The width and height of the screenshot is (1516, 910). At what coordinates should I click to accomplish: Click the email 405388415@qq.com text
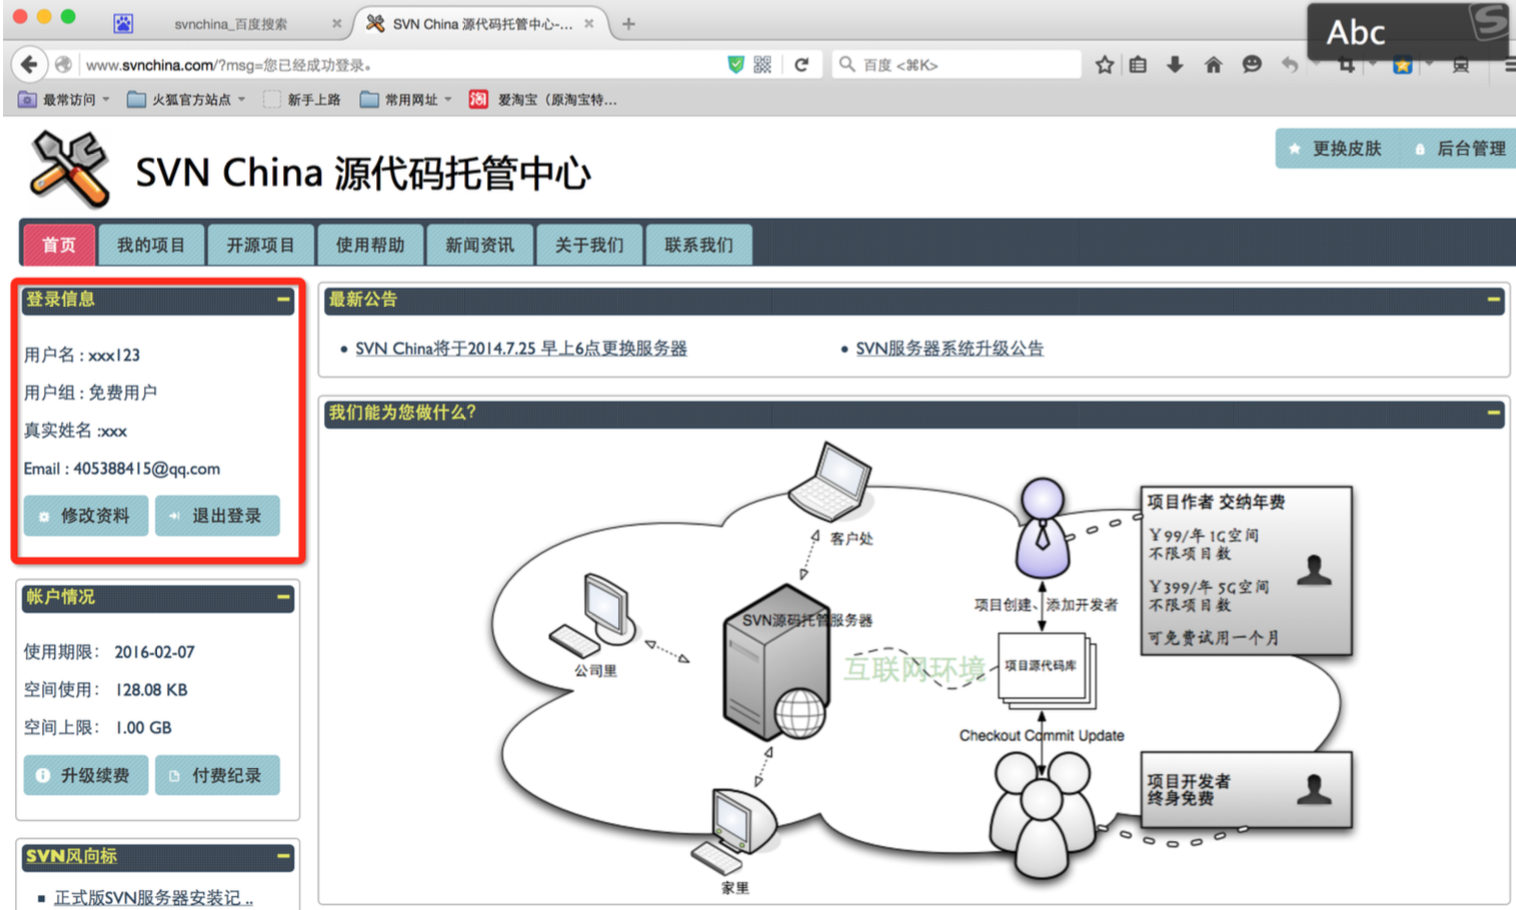[146, 469]
